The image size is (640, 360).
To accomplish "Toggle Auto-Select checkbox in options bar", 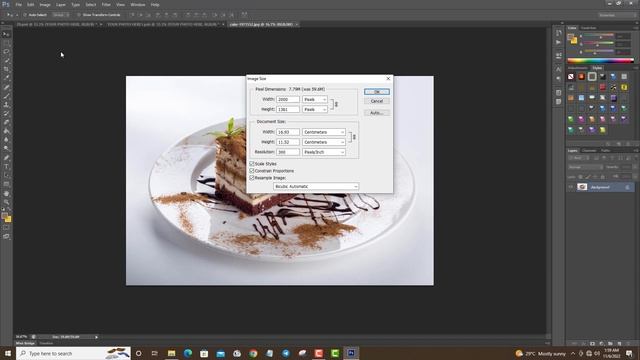I will (24, 15).
